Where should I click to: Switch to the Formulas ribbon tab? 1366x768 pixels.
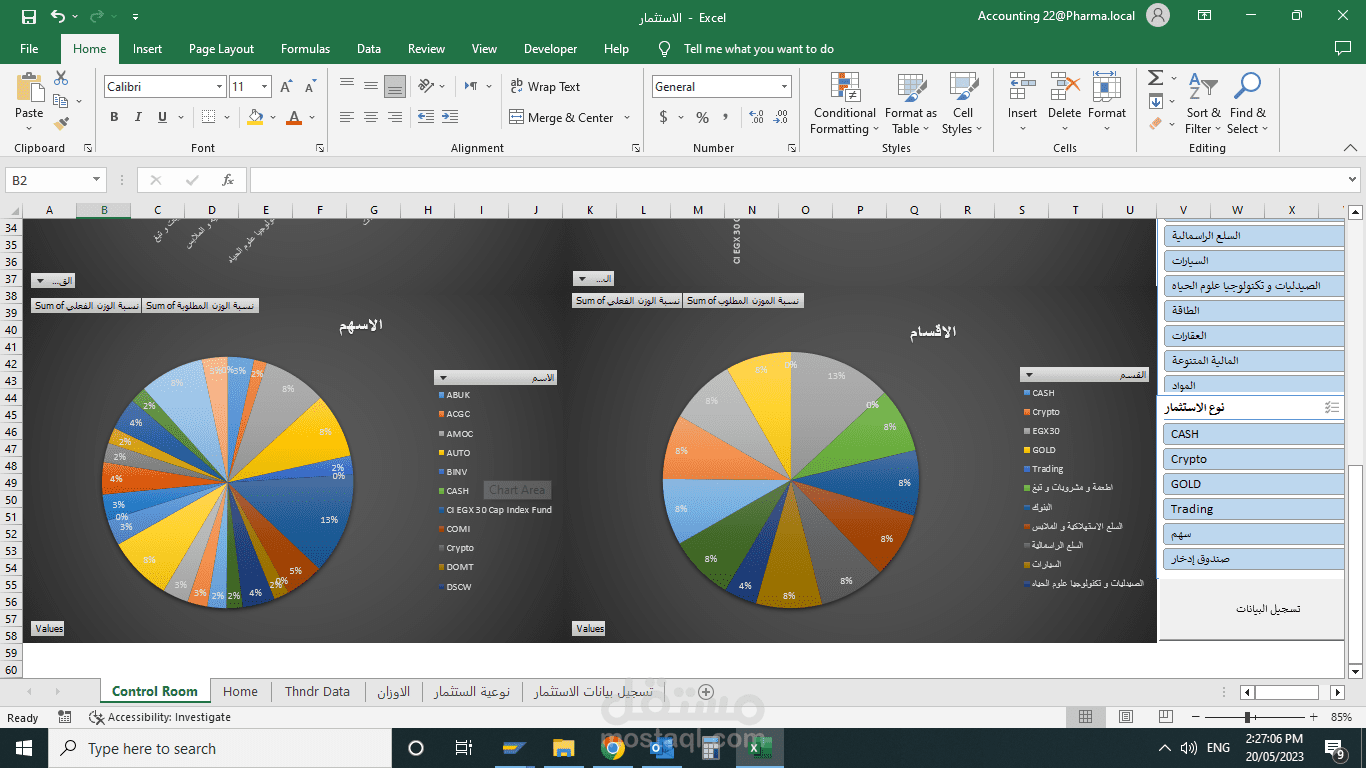305,49
